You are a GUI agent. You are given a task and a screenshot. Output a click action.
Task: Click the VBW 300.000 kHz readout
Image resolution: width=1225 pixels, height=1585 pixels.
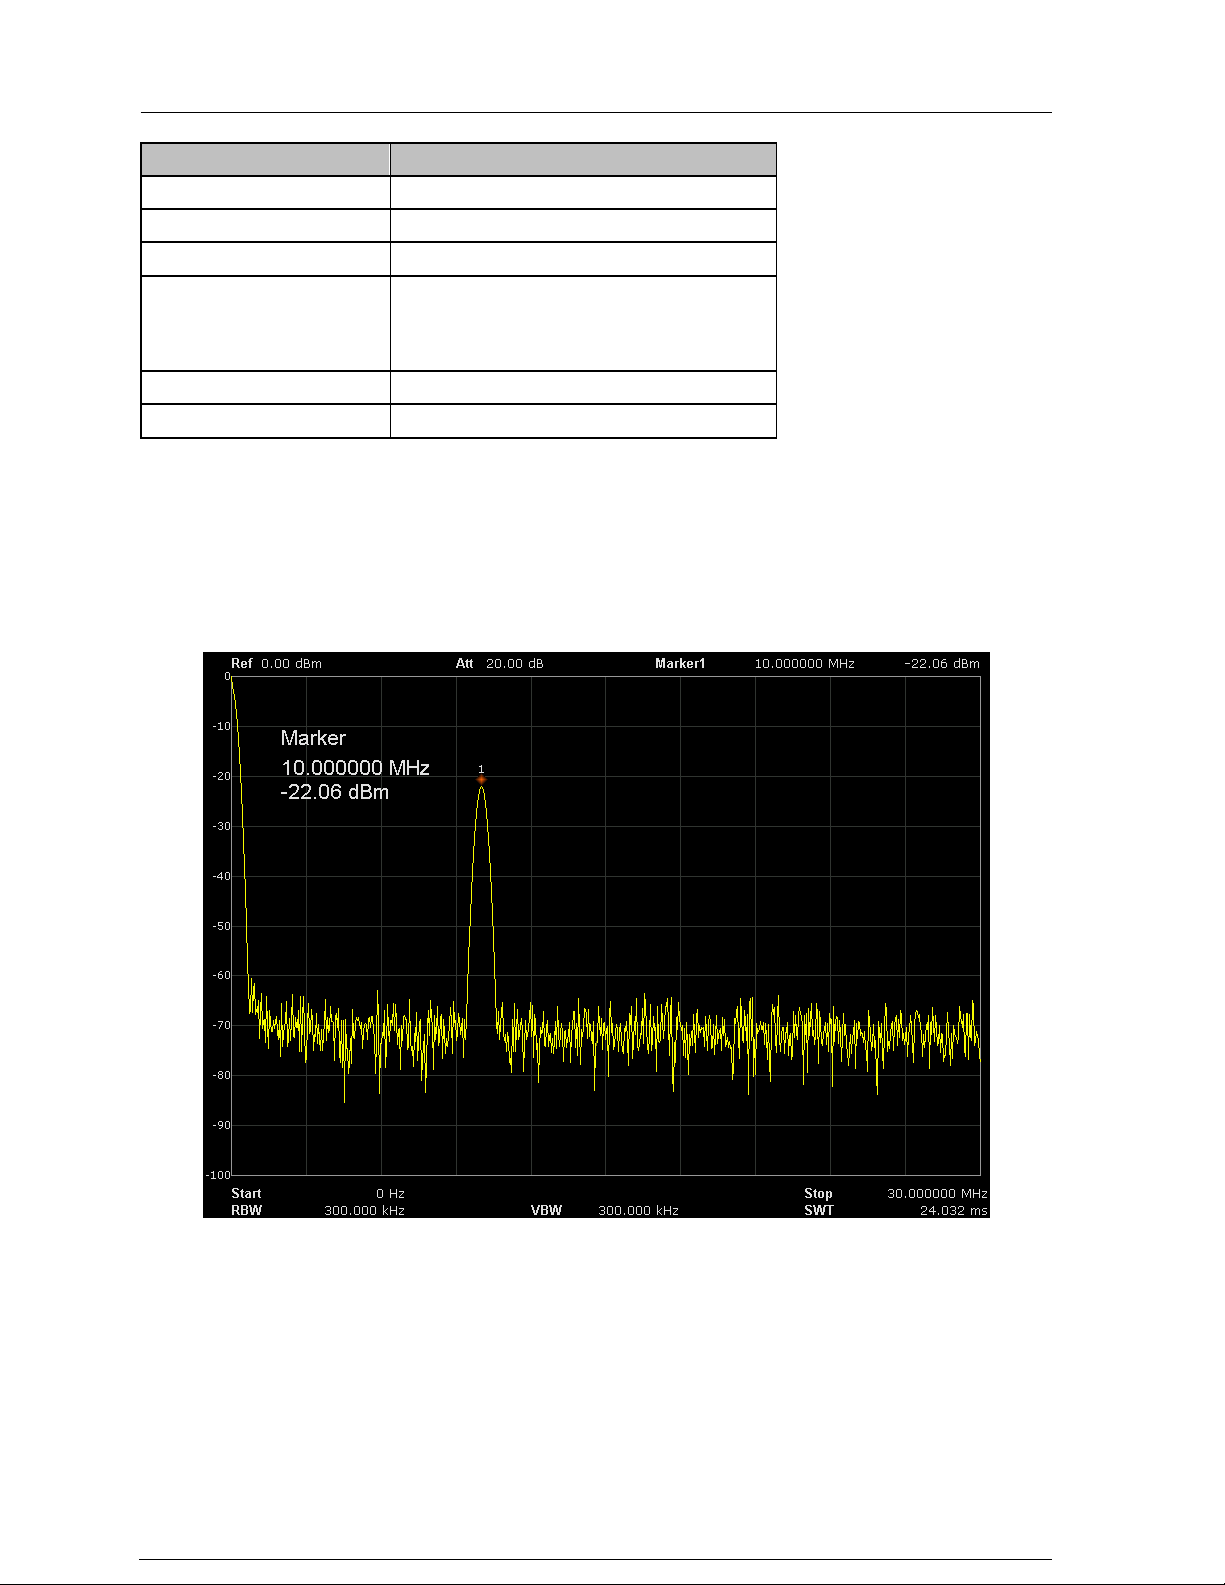pos(605,1210)
